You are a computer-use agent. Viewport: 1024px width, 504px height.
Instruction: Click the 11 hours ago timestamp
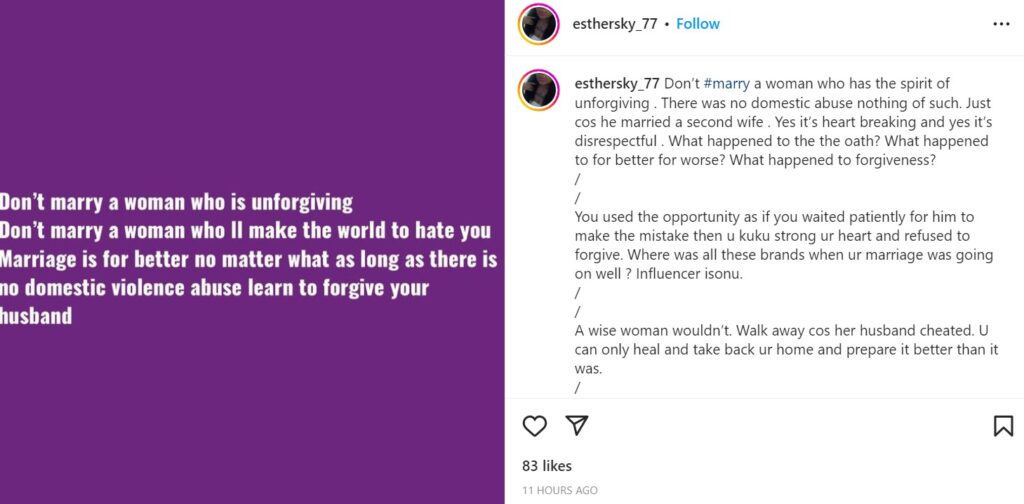pyautogui.click(x=560, y=490)
